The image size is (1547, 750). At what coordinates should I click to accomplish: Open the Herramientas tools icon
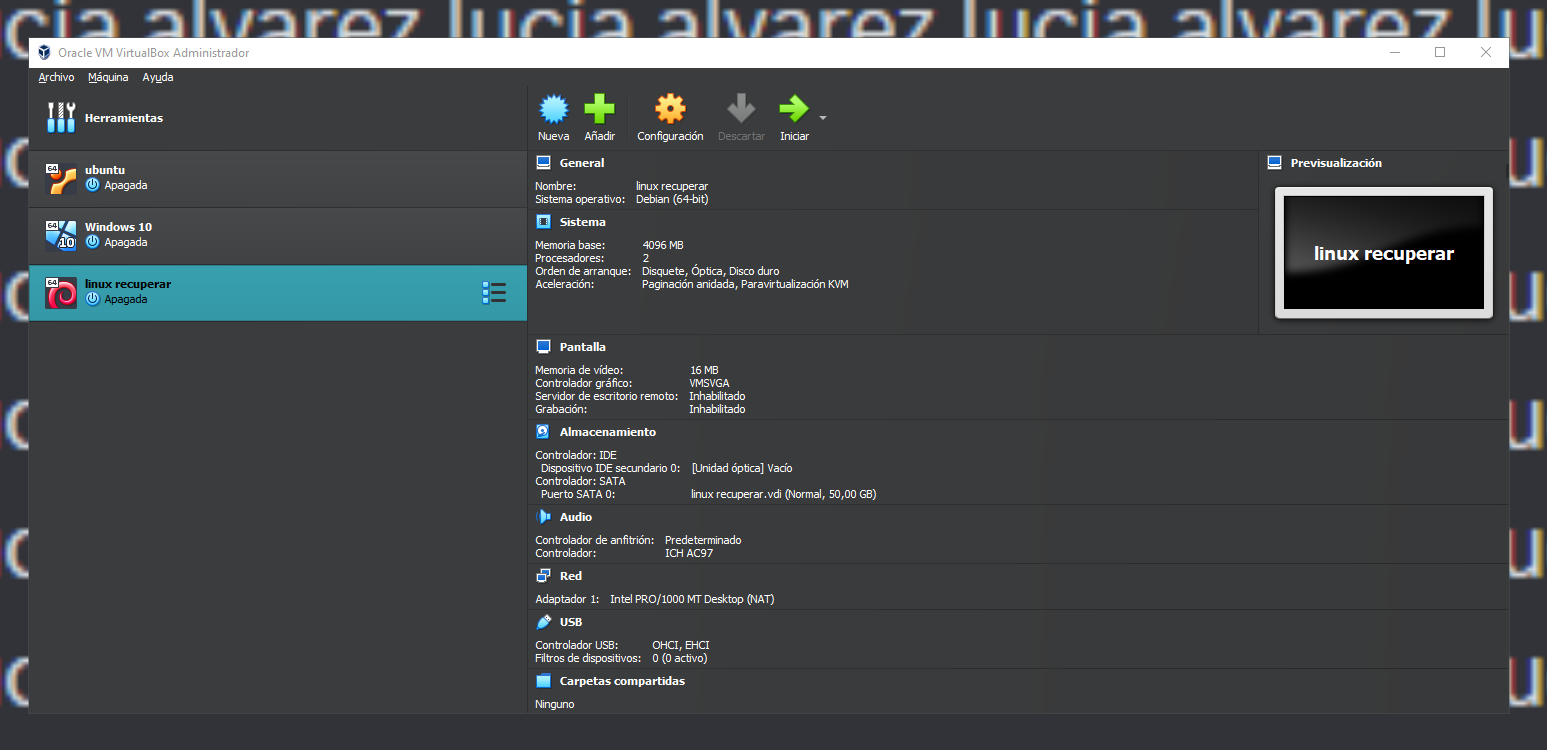pos(61,118)
